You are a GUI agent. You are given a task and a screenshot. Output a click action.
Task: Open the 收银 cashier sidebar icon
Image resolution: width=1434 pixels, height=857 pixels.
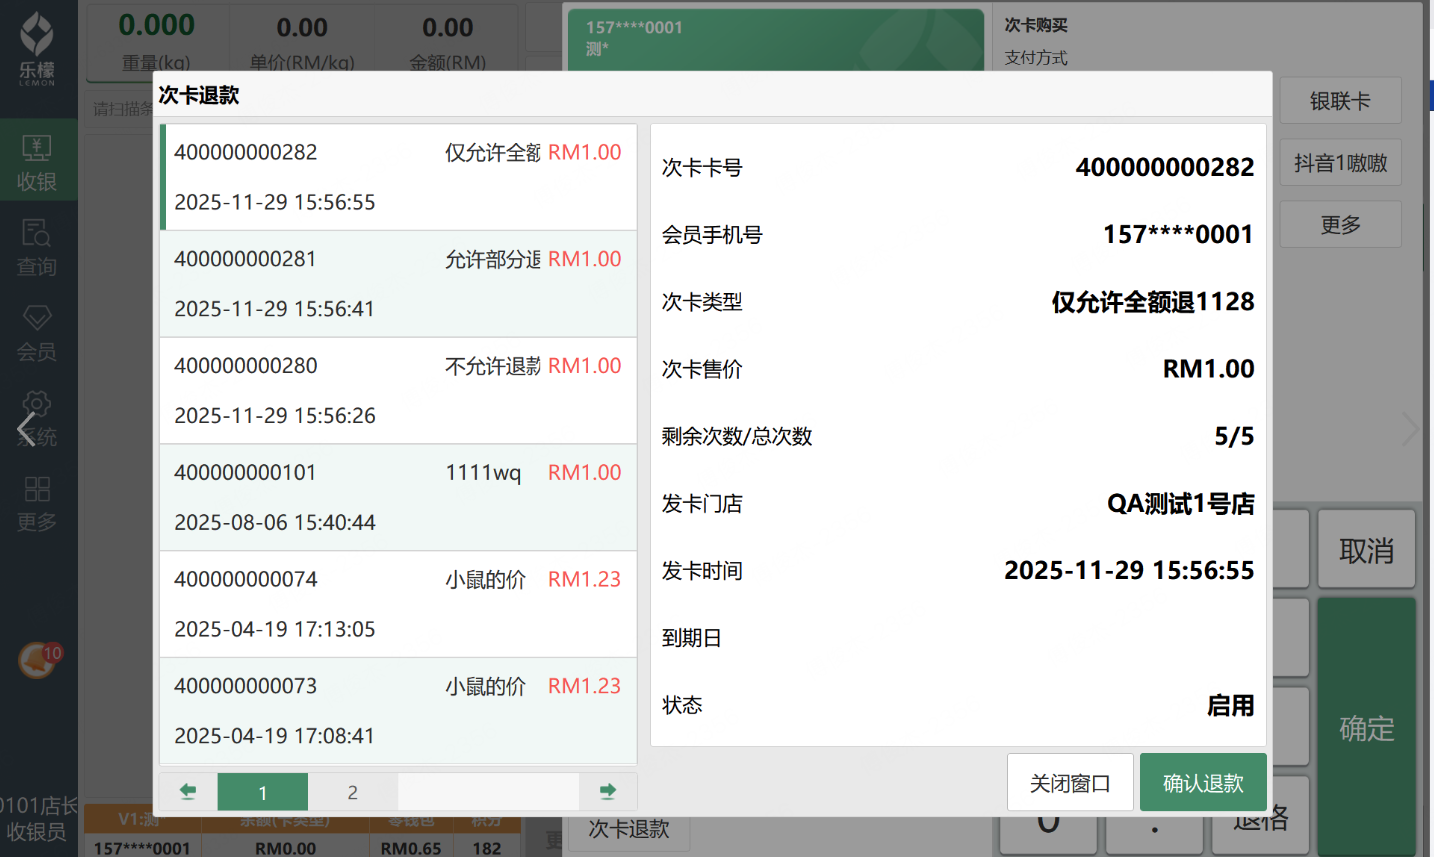(37, 162)
